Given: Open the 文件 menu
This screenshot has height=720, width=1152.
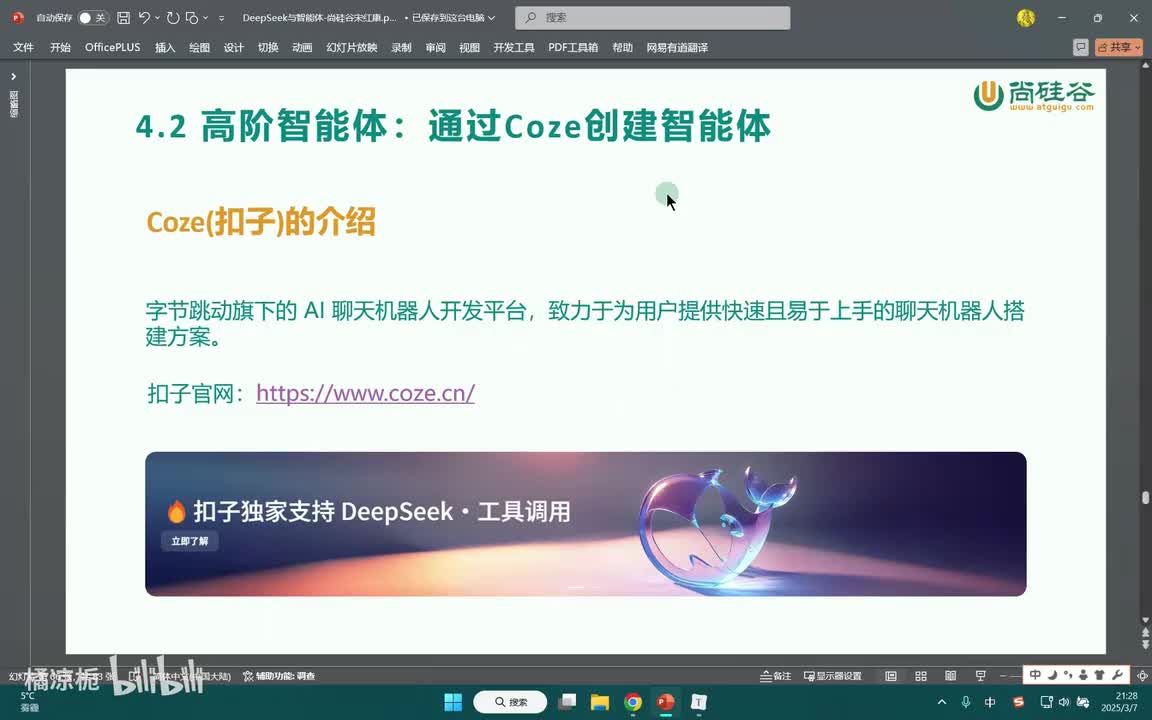Looking at the screenshot, I should [x=24, y=47].
